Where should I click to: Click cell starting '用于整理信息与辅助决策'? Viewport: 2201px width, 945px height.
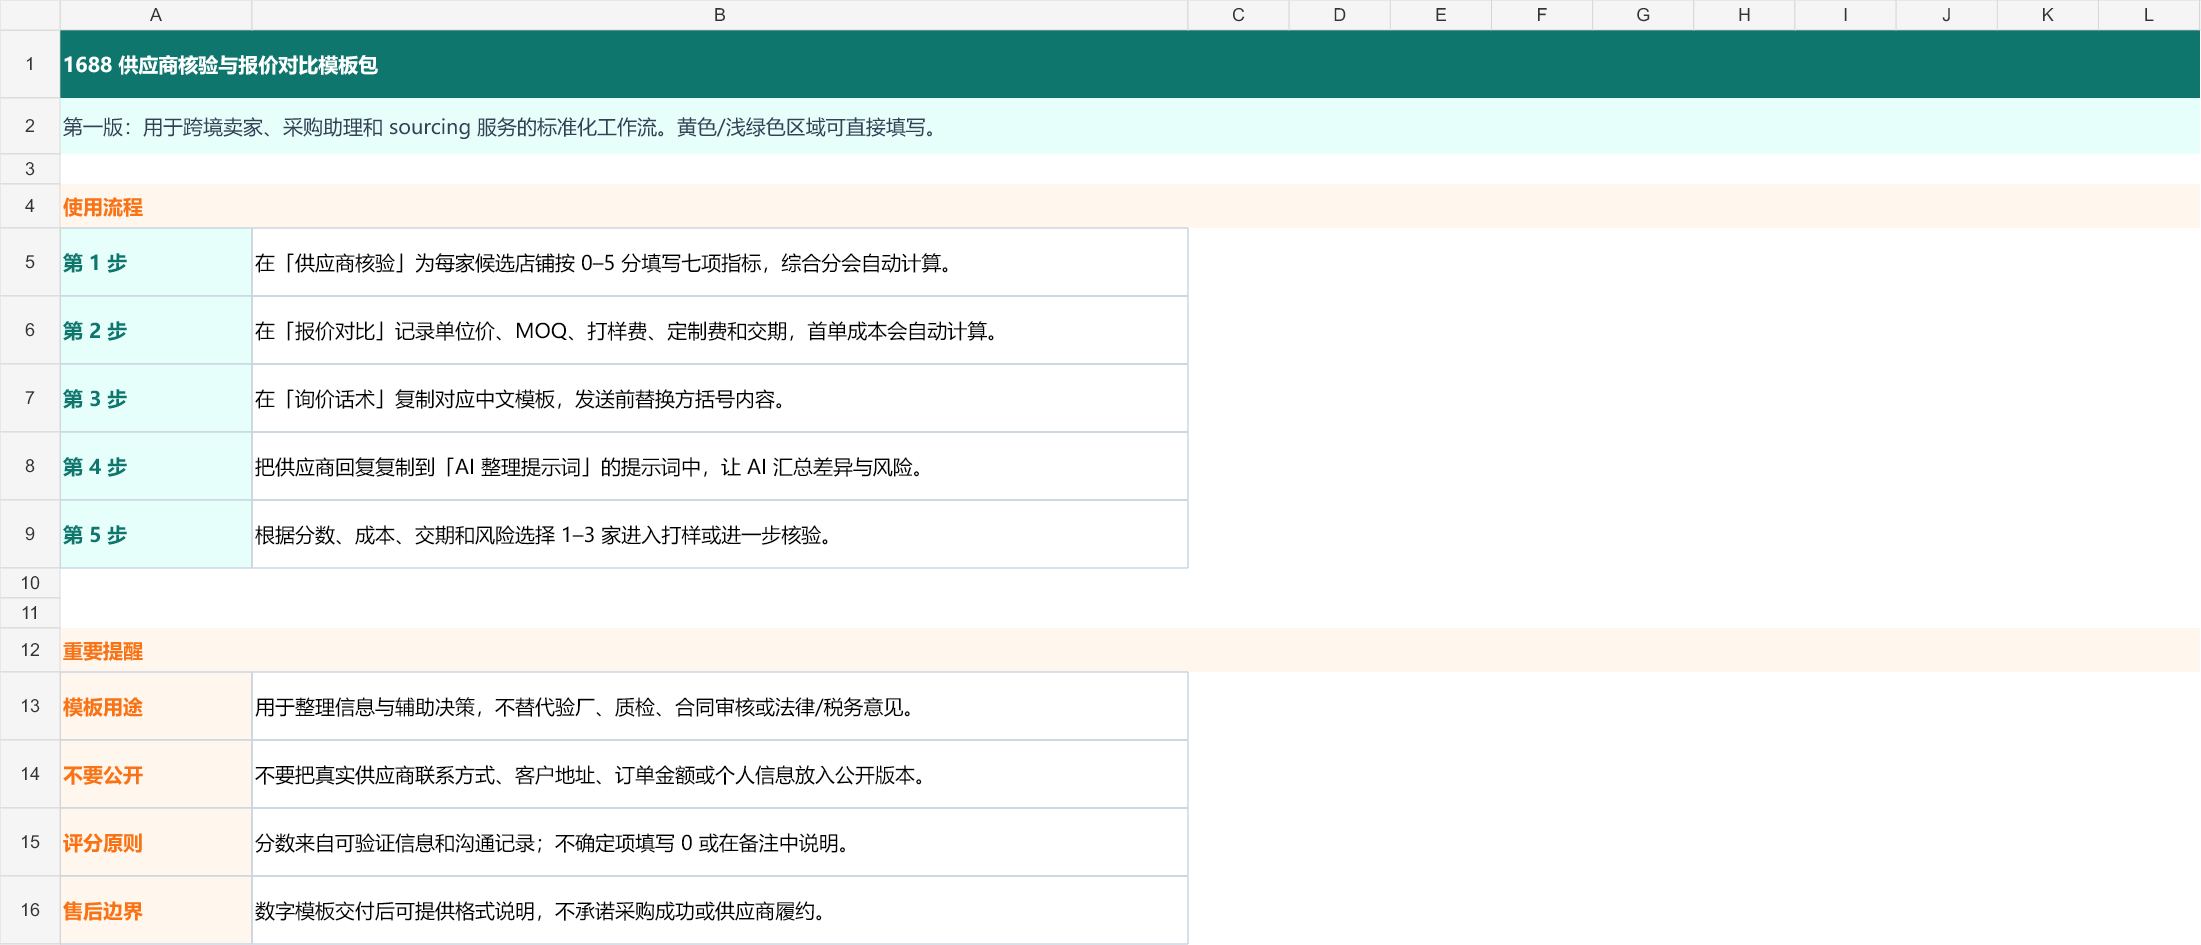pyautogui.click(x=720, y=706)
